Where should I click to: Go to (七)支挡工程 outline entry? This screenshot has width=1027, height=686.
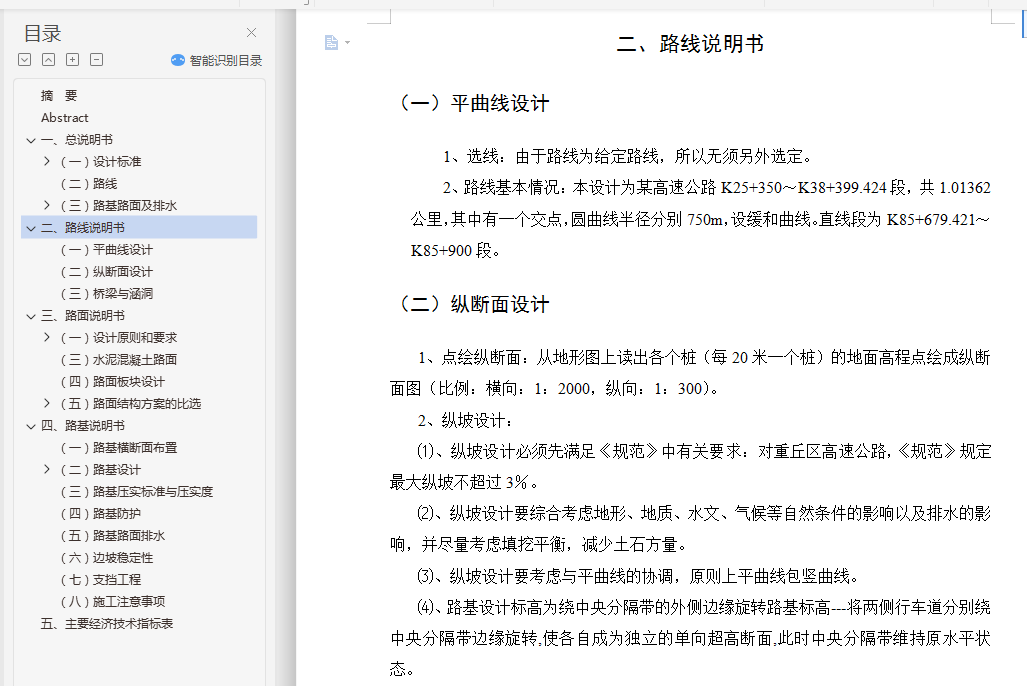(x=101, y=579)
